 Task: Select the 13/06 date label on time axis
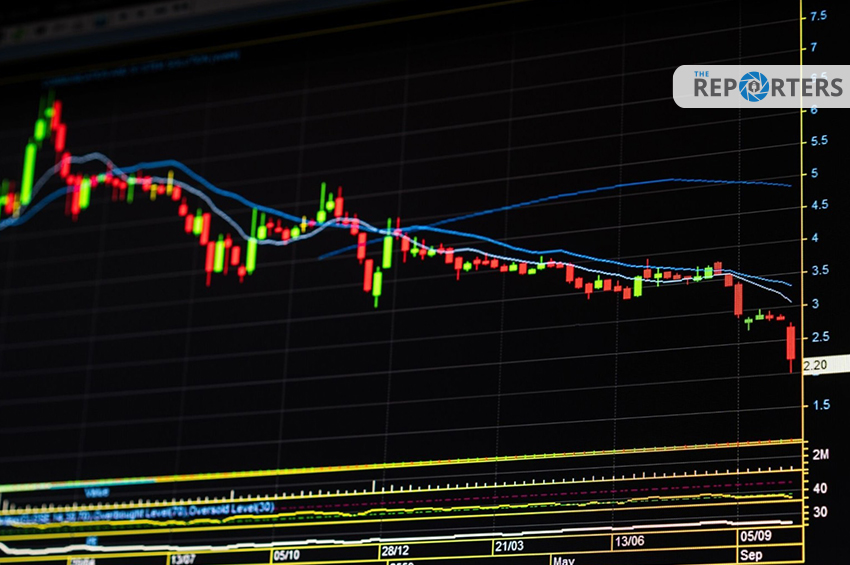[x=628, y=541]
